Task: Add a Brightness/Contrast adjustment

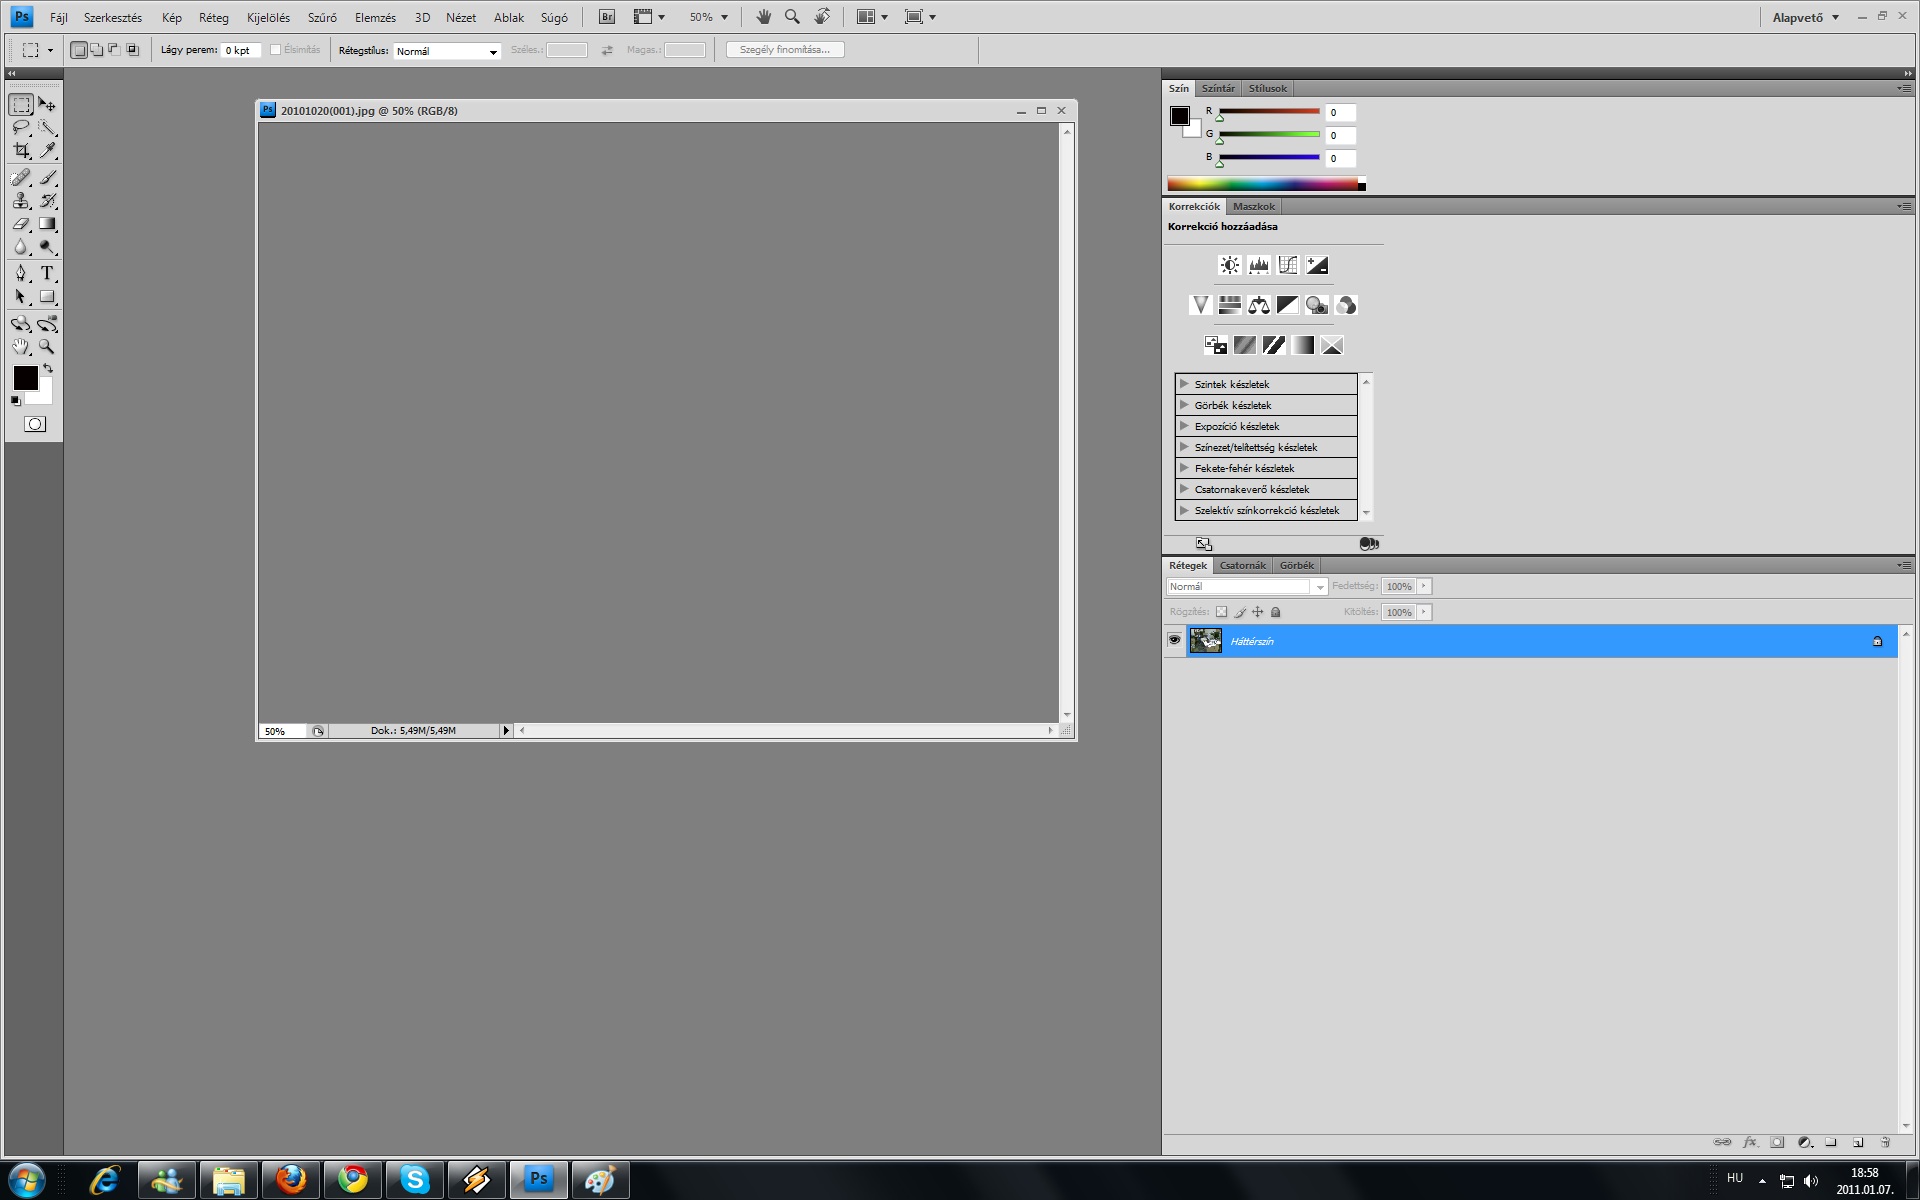Action: [1229, 265]
